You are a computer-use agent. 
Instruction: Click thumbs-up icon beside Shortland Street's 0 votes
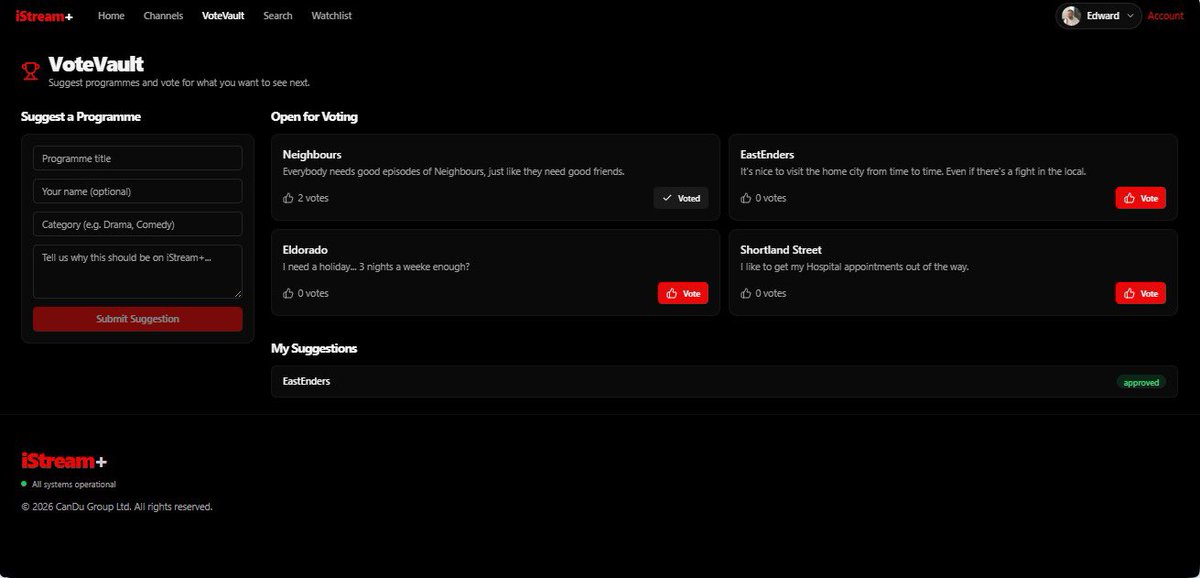tap(746, 293)
